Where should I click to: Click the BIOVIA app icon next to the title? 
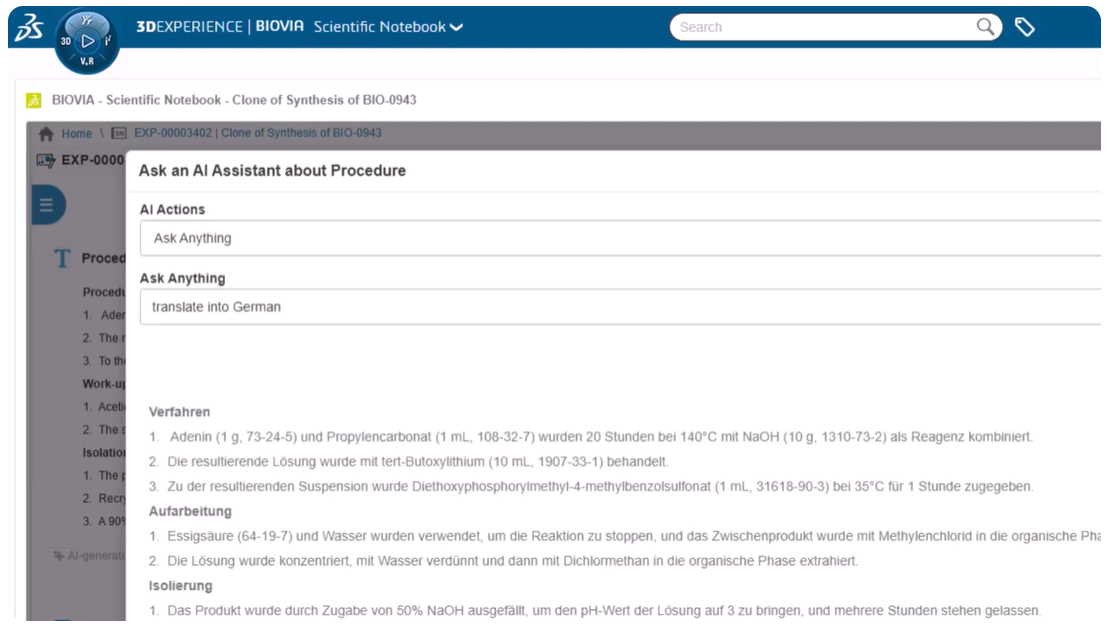[x=34, y=100]
